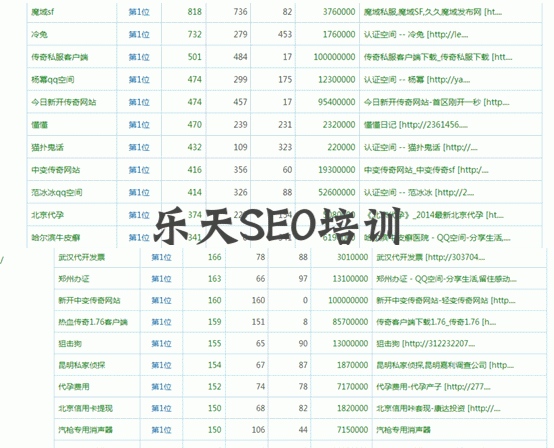Click 第1位 rank in 代孕费用 row

(161, 387)
